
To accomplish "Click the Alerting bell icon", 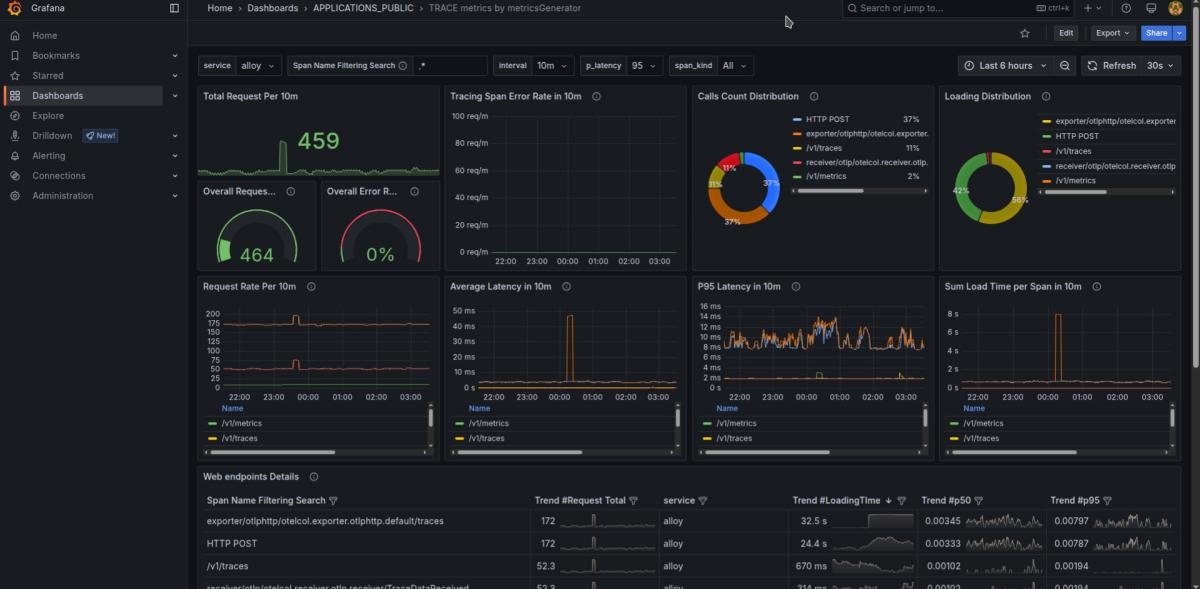I will tap(15, 156).
